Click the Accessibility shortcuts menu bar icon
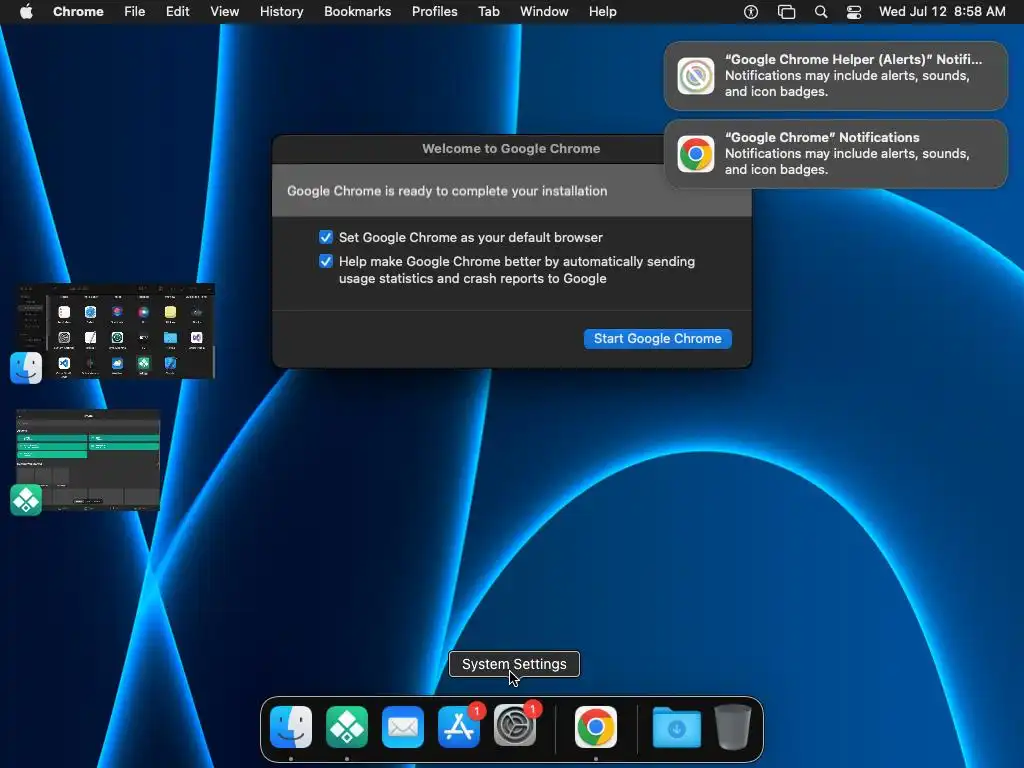1024x768 pixels. 751,12
